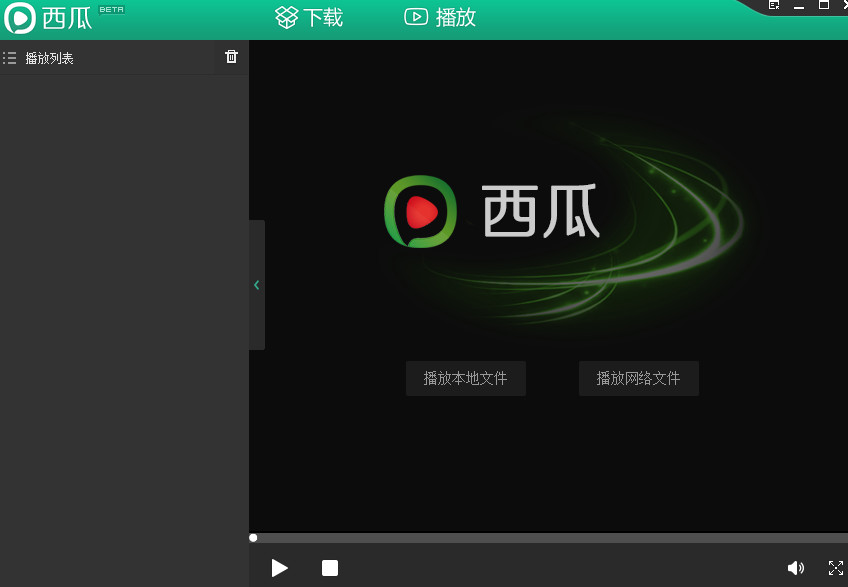
Task: Open the mini-mode menu icon in title bar
Action: 774,5
